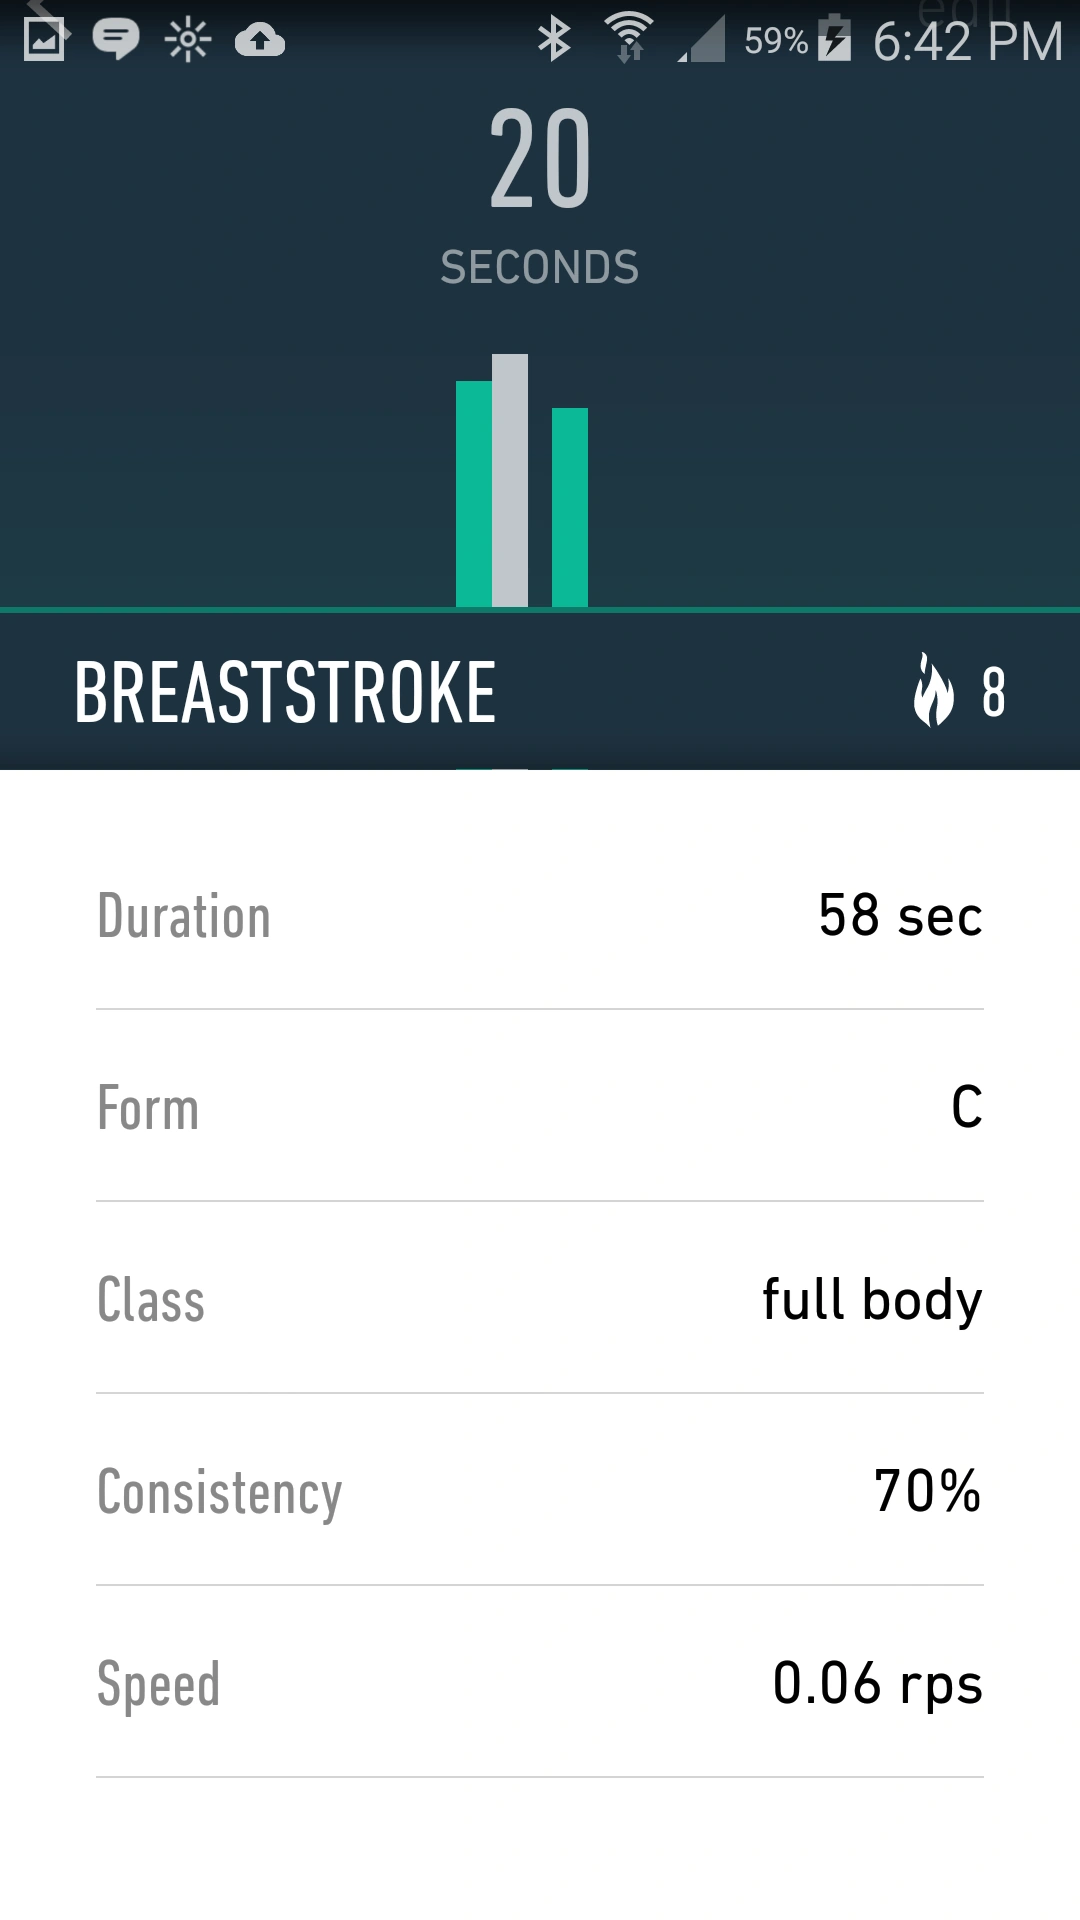This screenshot has height=1920, width=1080.
Task: Tap the Speed row showing 0.06 rps
Action: click(x=540, y=1683)
